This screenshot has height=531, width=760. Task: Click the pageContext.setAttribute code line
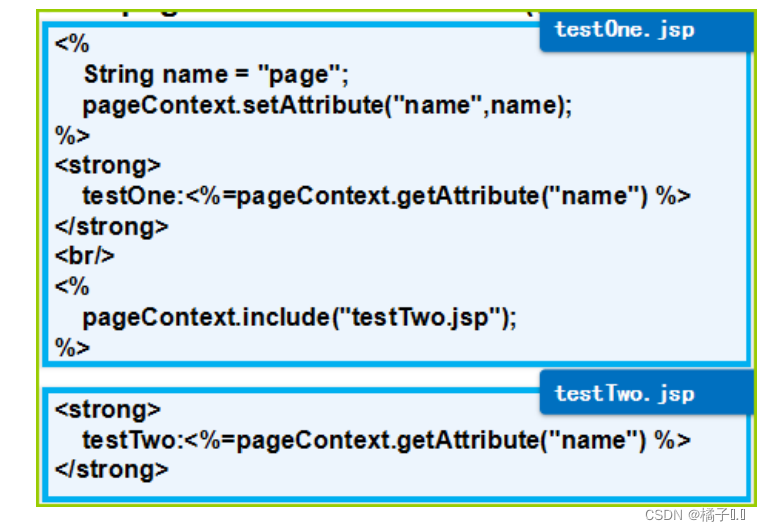point(327,105)
